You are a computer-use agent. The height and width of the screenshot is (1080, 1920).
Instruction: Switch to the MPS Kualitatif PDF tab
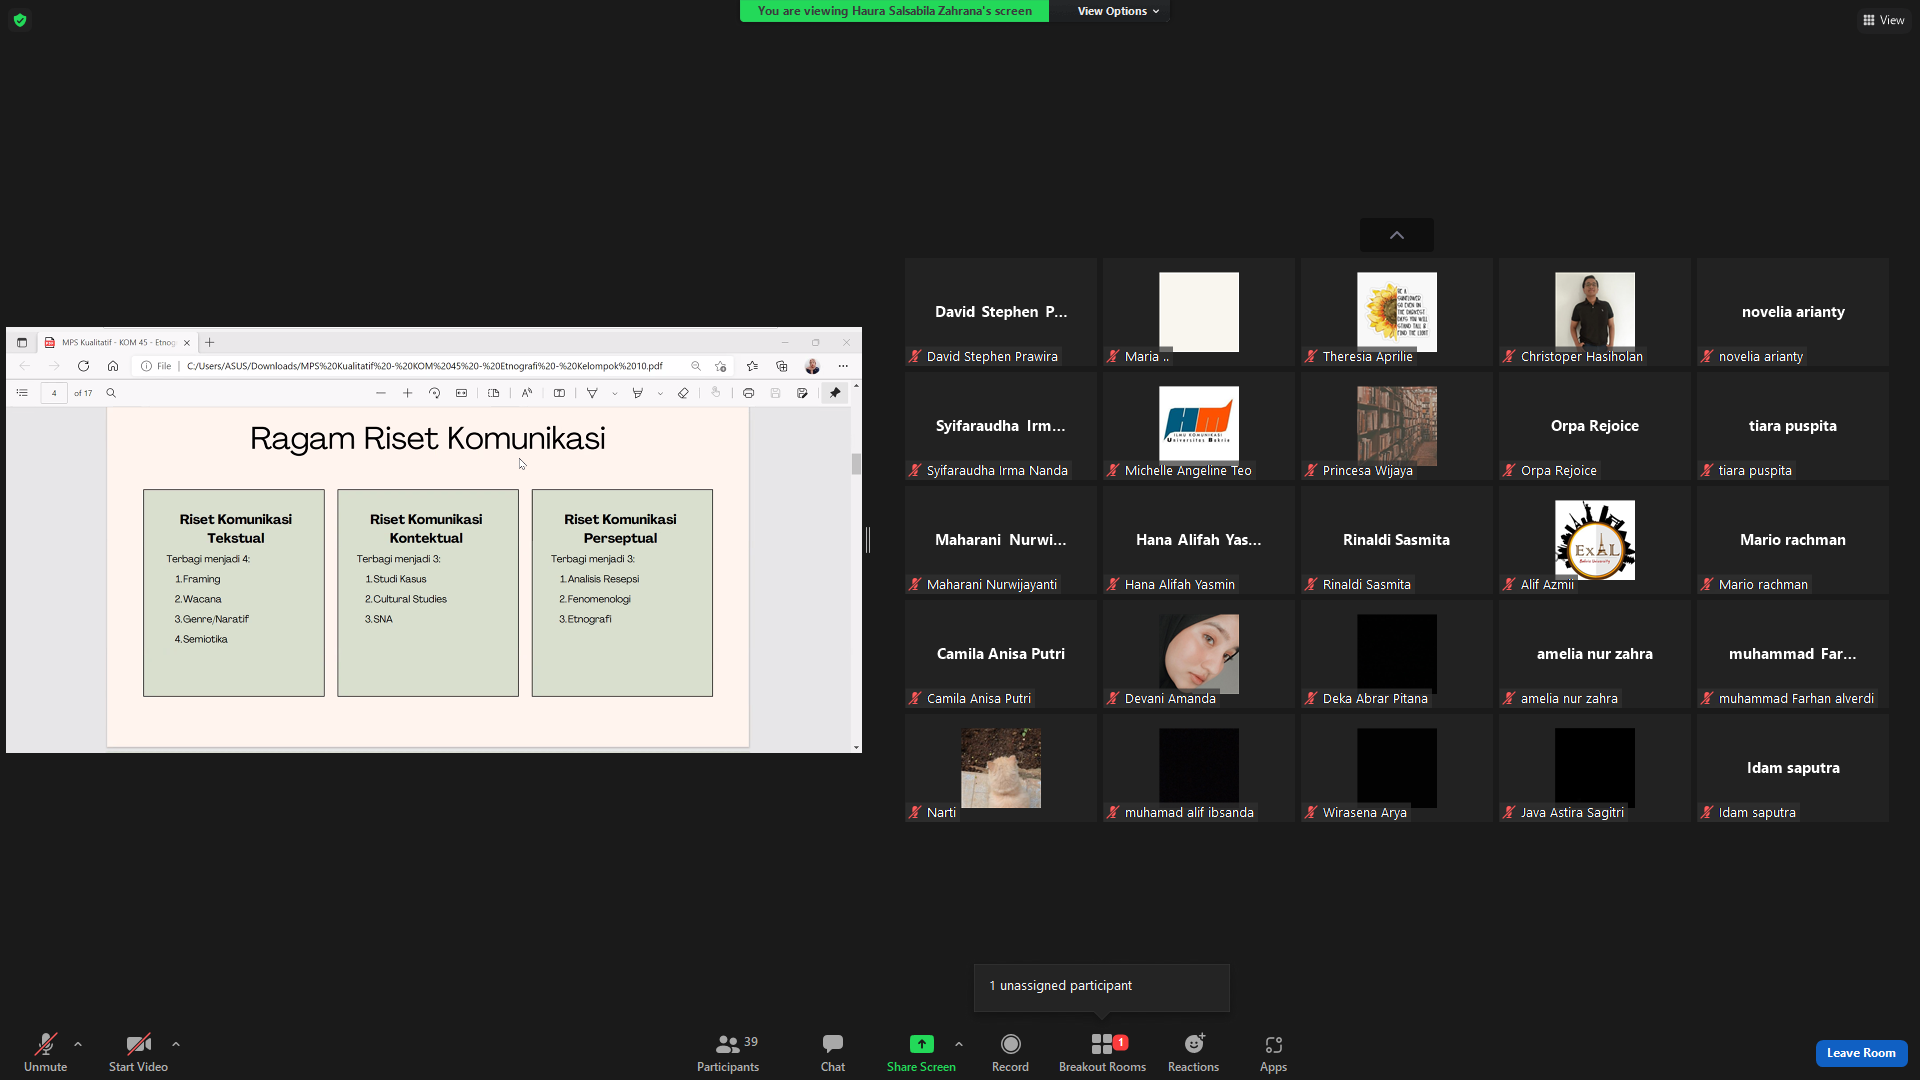(x=118, y=342)
